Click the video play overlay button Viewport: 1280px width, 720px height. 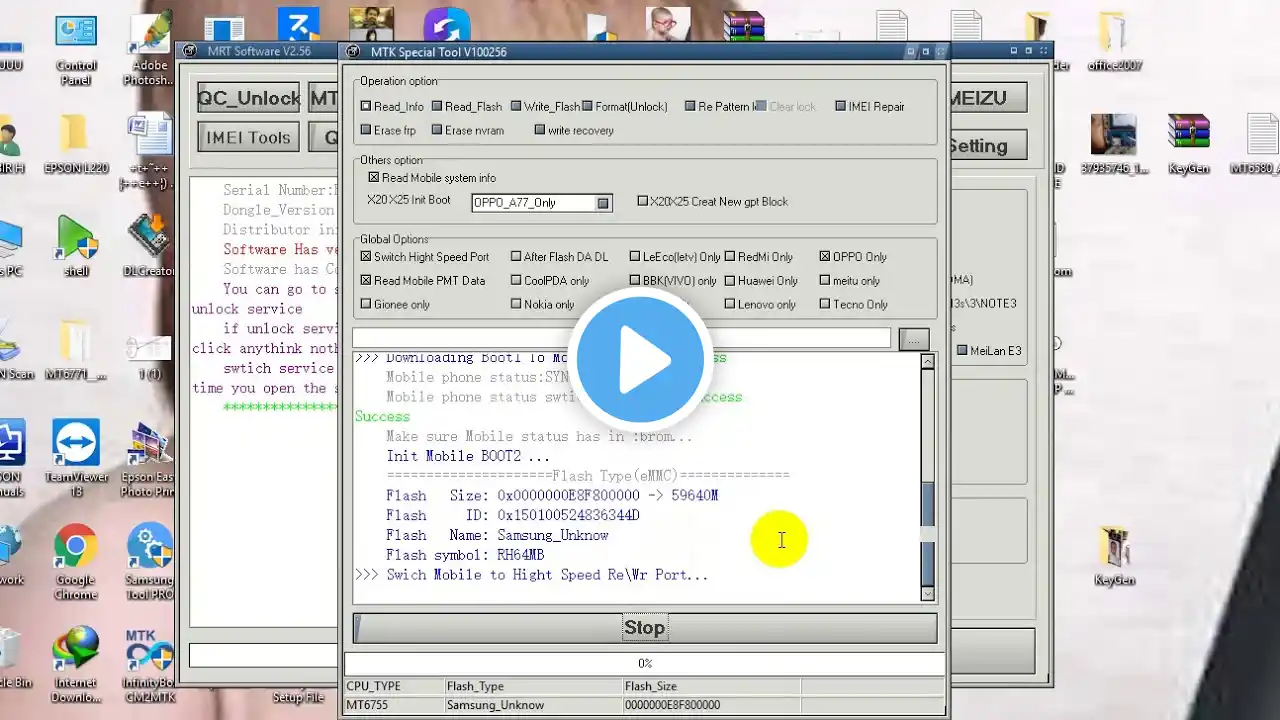[x=640, y=360]
